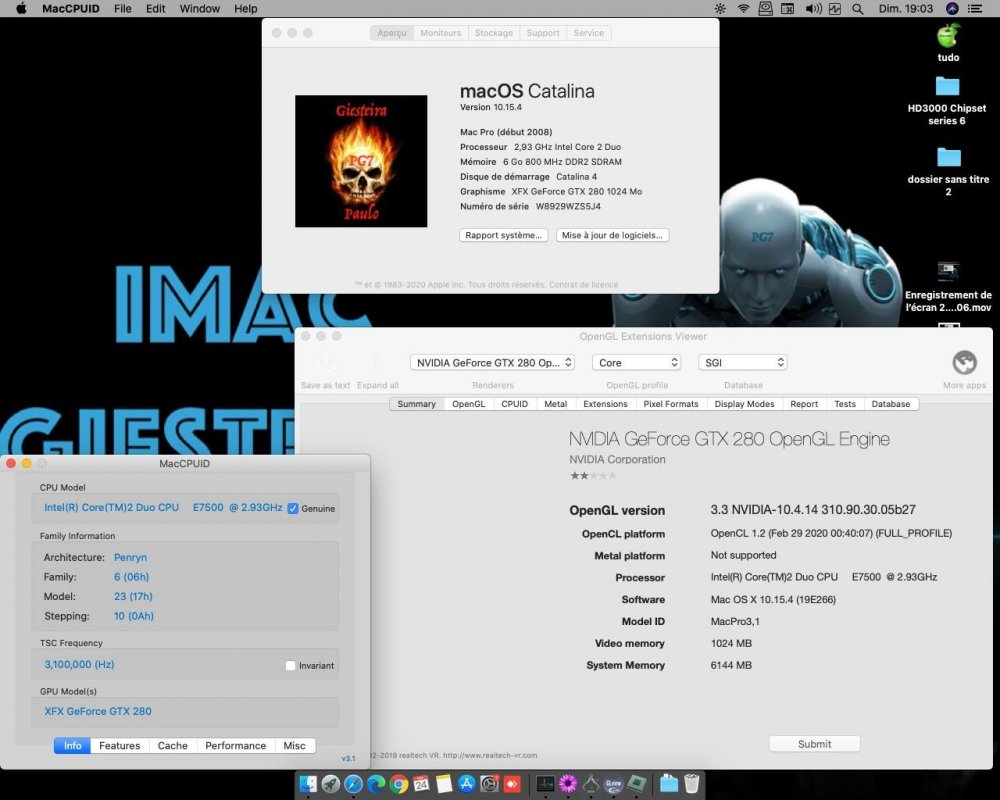Open the Trash in the dock
1000x800 pixels.
click(x=691, y=783)
